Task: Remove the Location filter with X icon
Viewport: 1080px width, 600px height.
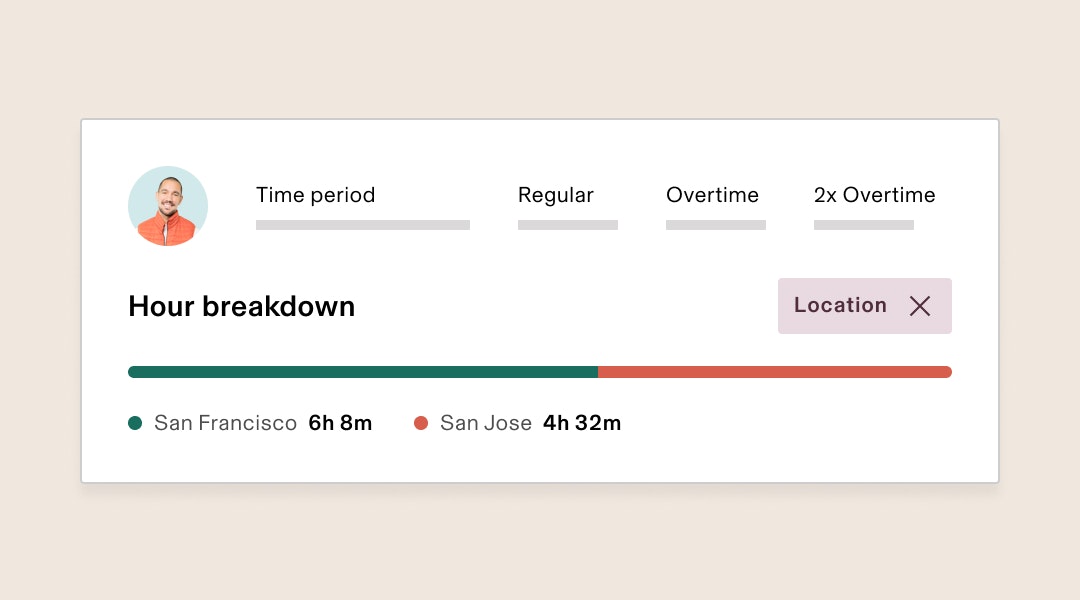Action: pos(920,306)
